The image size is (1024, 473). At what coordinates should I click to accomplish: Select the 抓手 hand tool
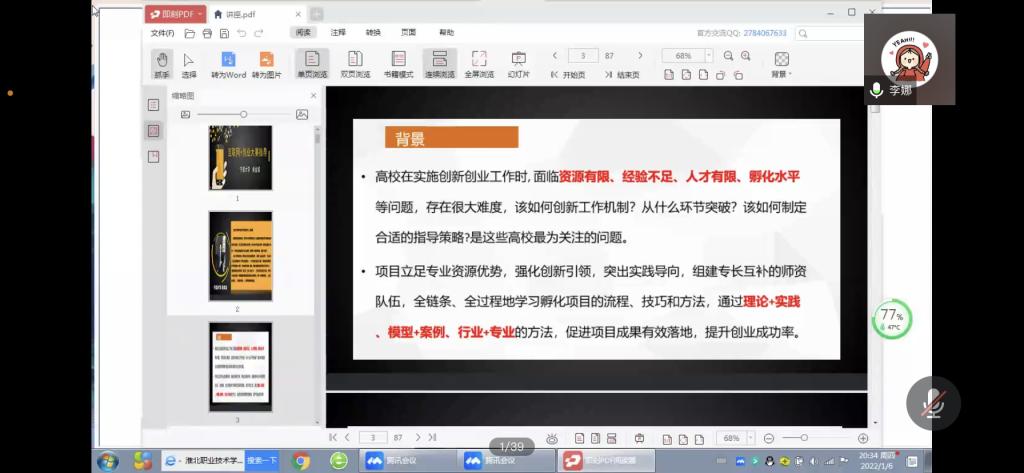(161, 64)
